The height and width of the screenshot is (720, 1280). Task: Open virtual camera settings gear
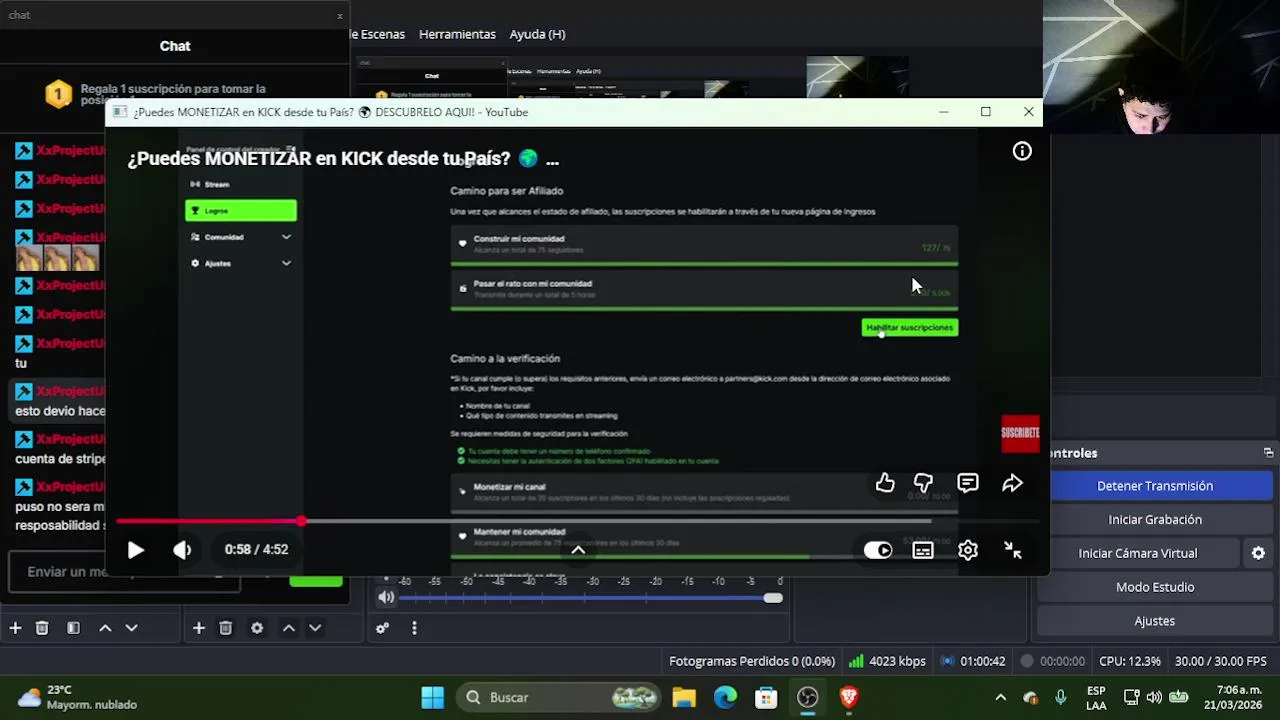coord(1258,553)
